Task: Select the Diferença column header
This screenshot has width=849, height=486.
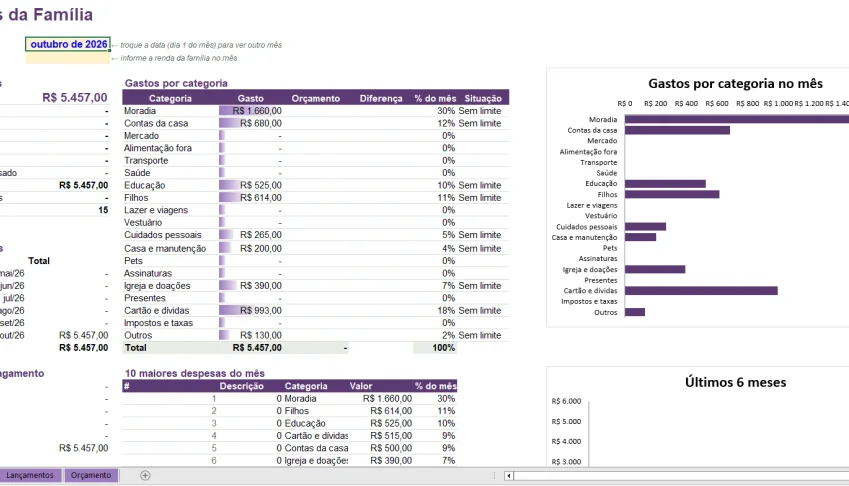Action: (381, 98)
